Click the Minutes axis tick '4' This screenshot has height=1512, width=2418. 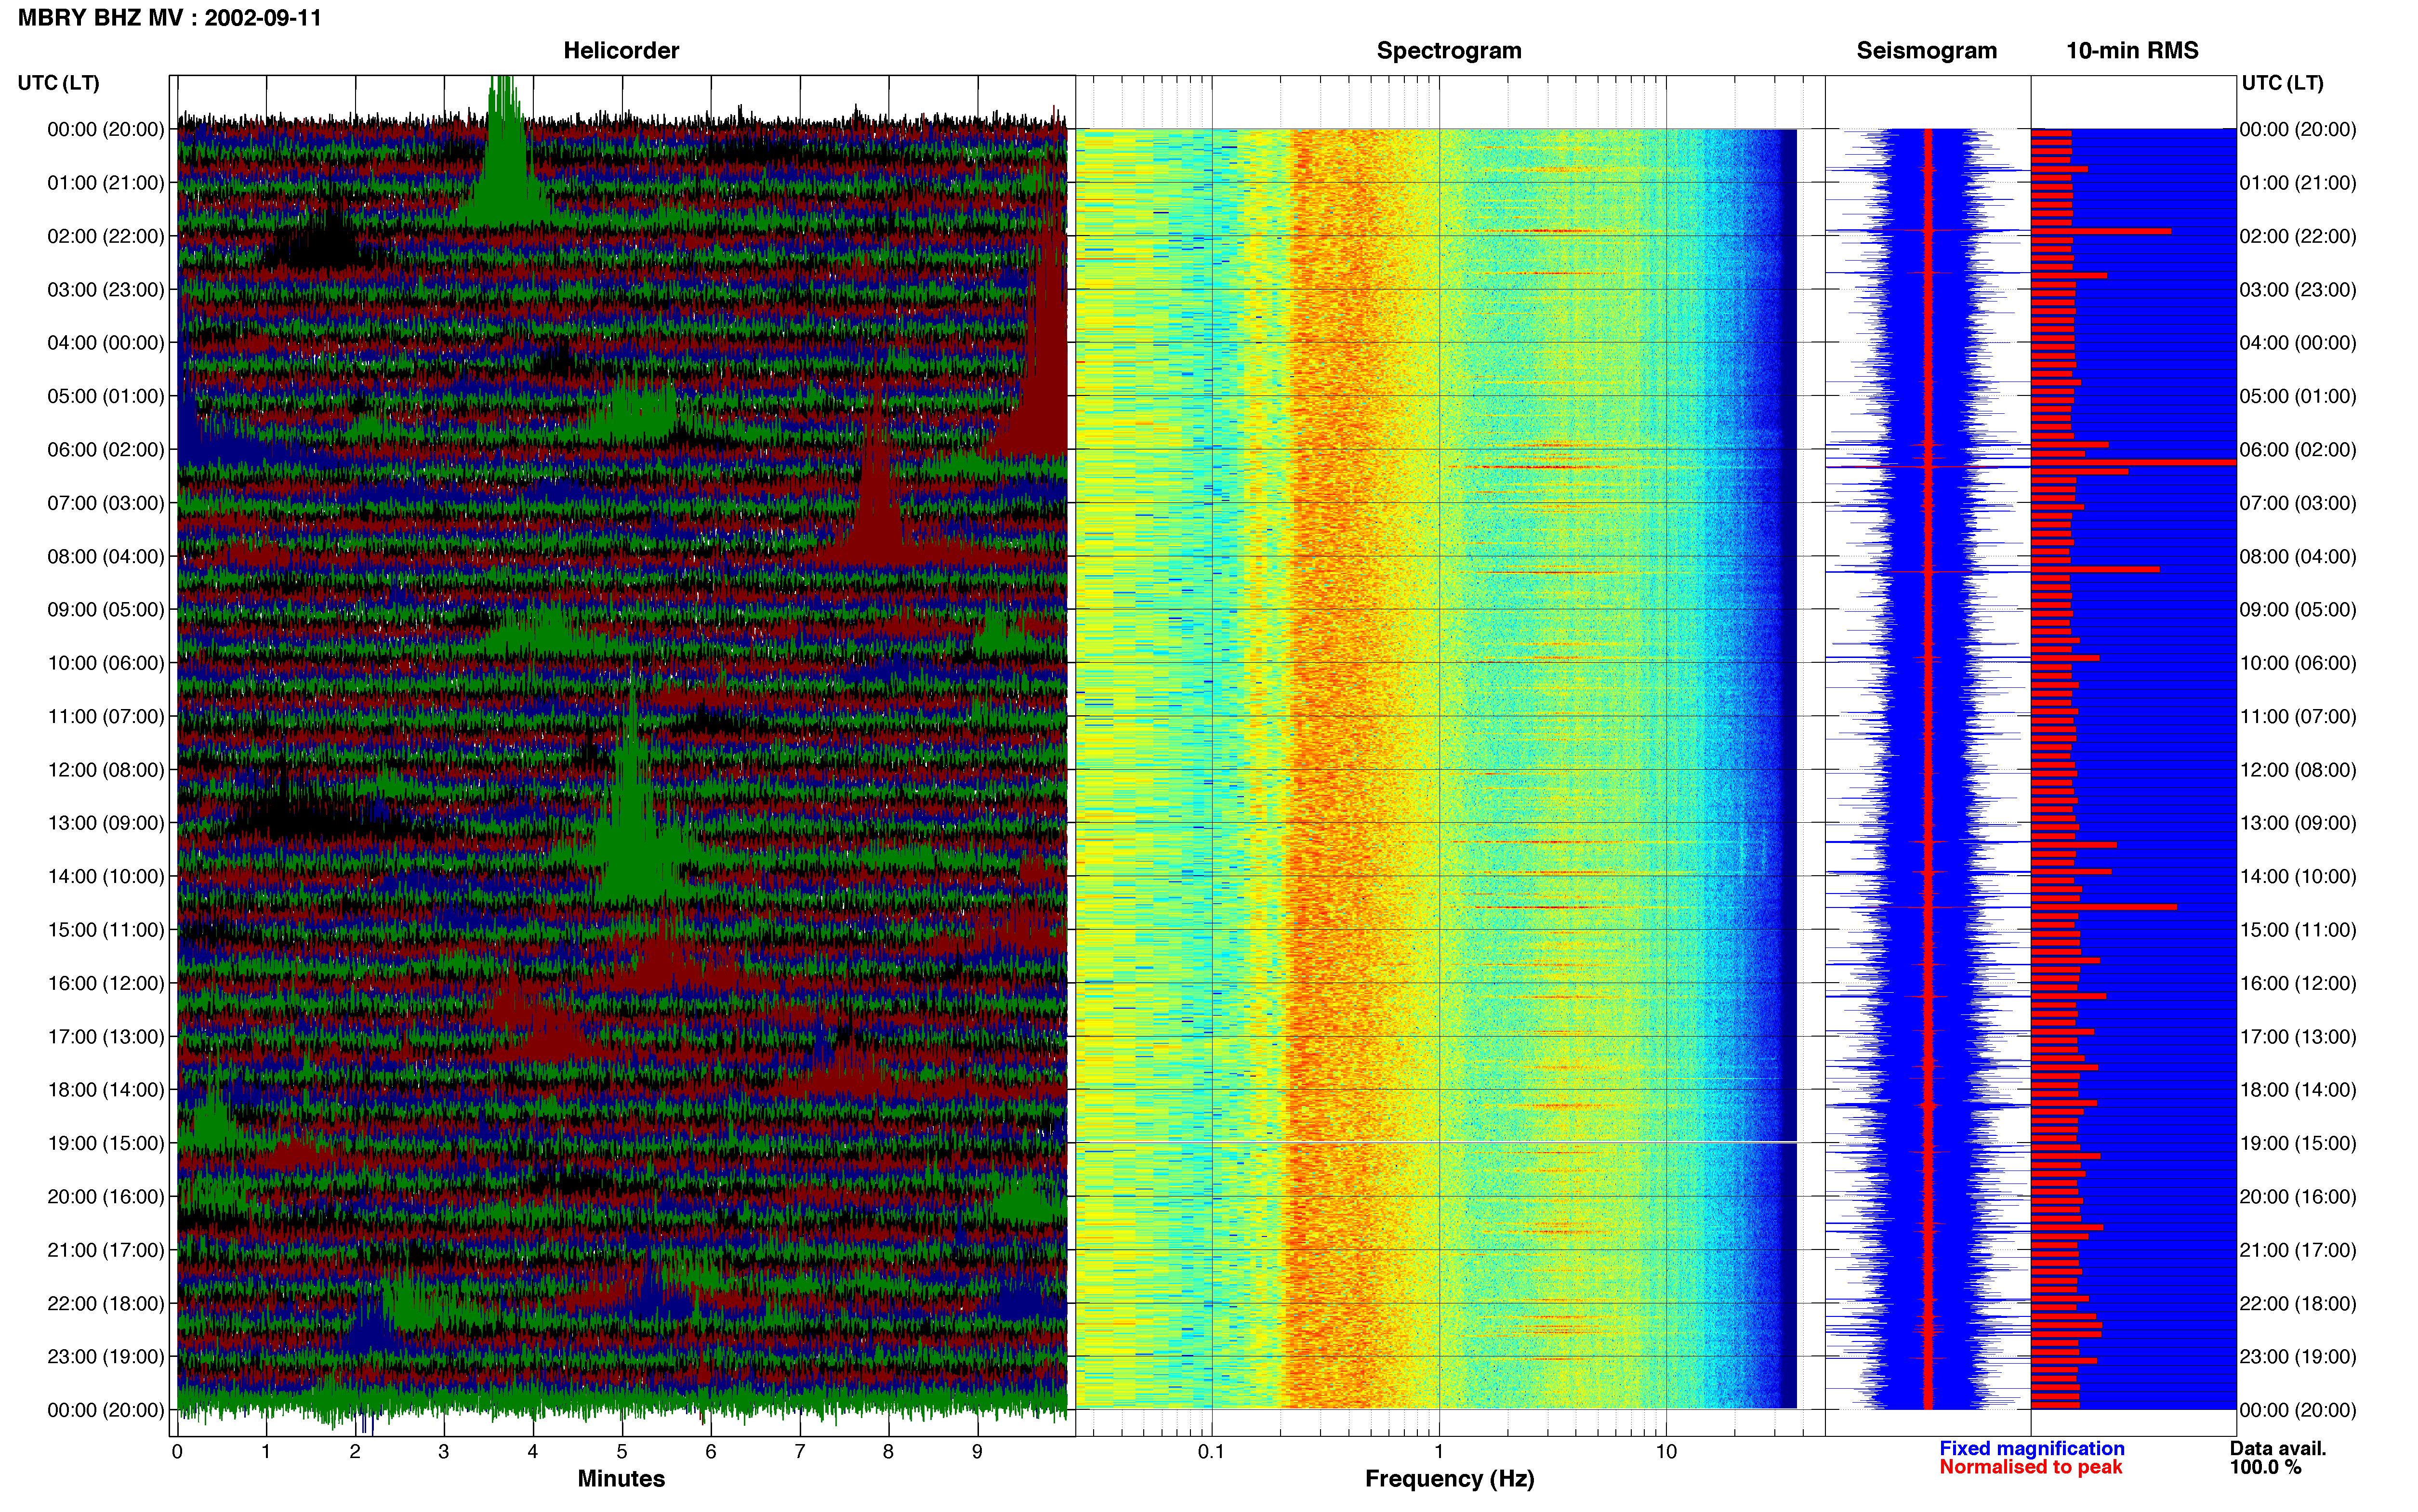pyautogui.click(x=533, y=1452)
